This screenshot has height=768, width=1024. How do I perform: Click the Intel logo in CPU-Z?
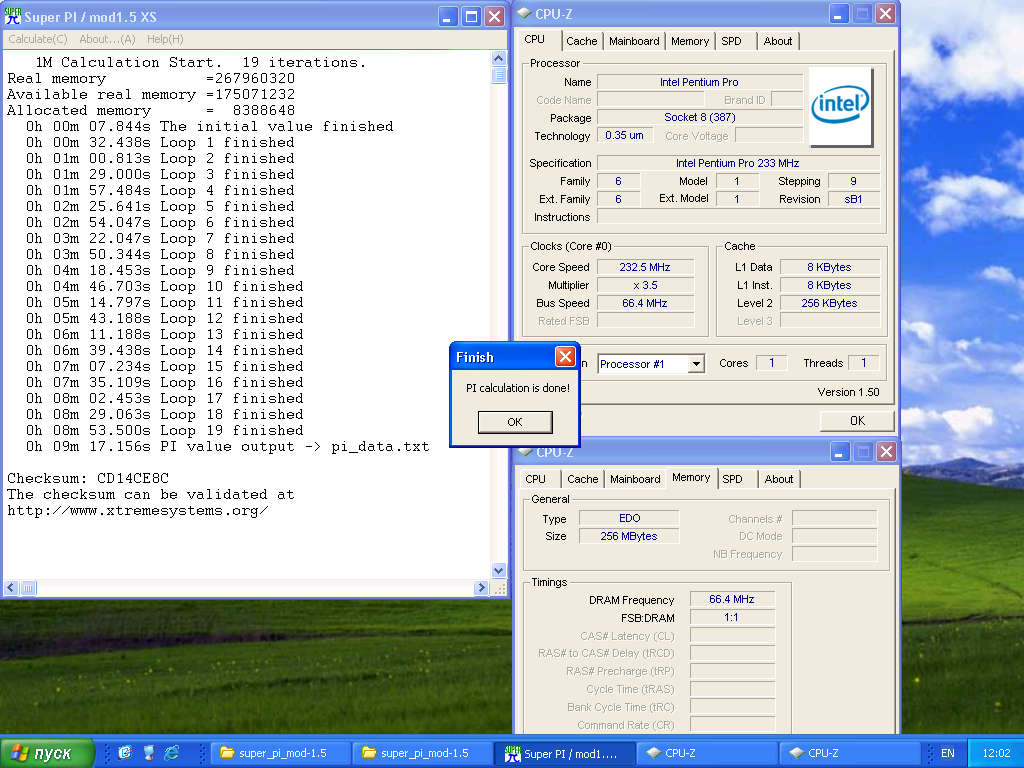click(840, 106)
